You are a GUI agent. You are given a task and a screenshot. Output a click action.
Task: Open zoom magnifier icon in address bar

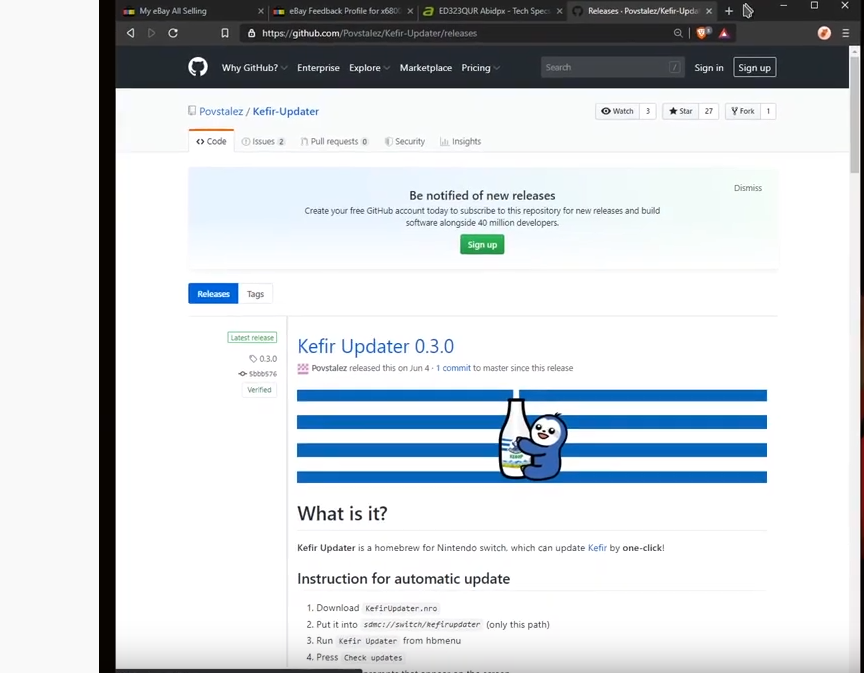click(x=678, y=33)
